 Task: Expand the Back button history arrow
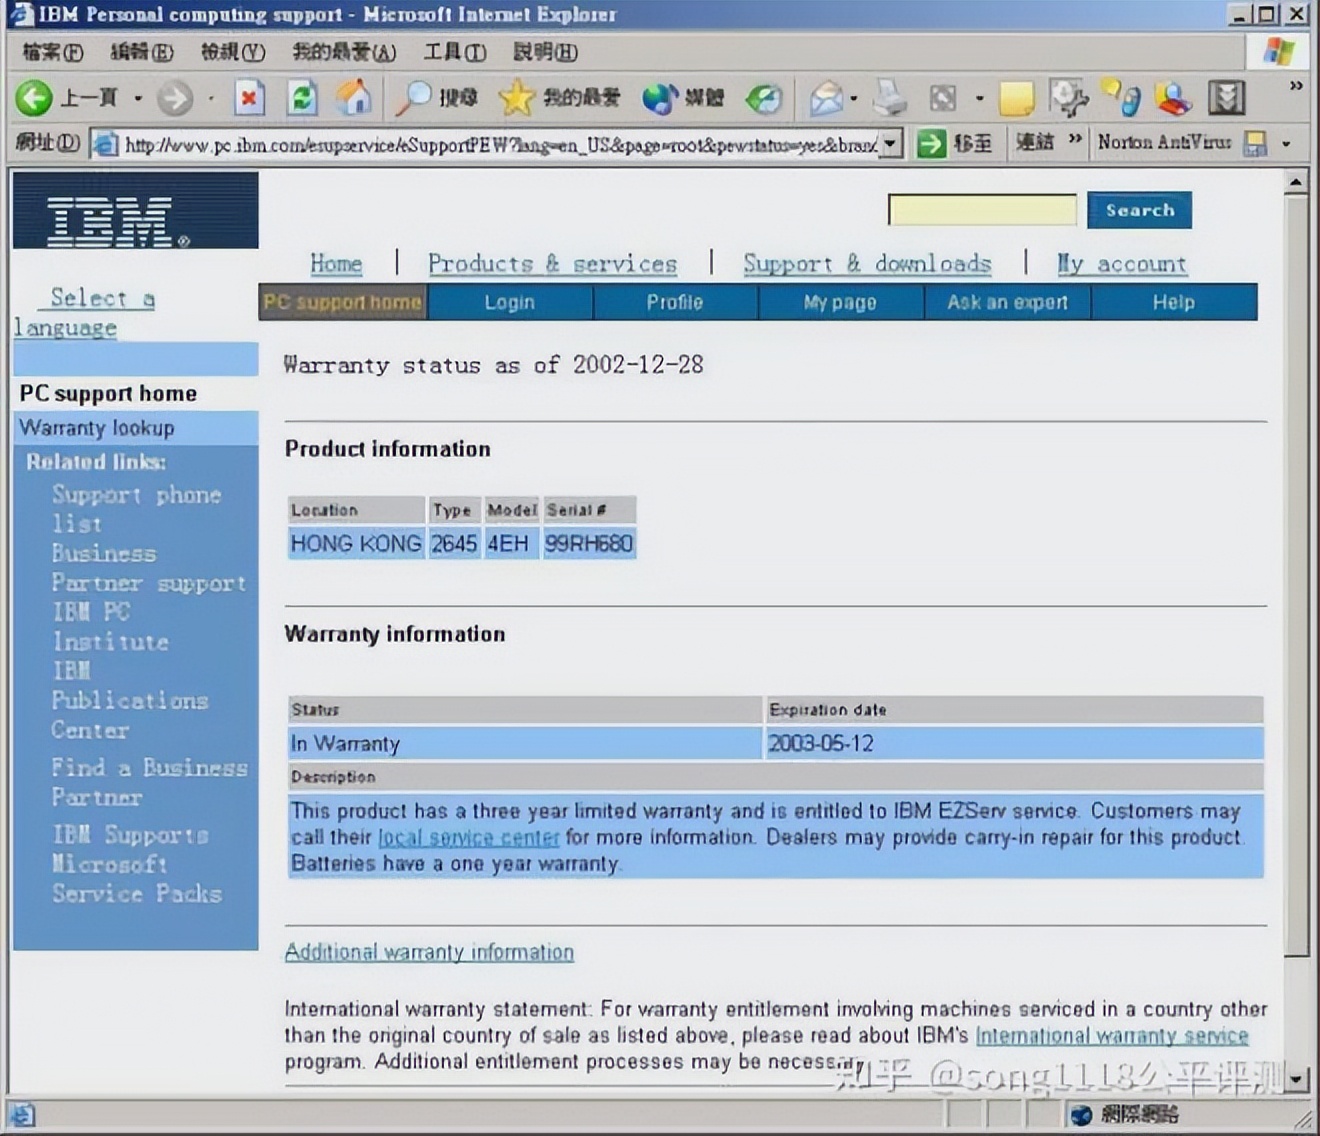tap(137, 98)
